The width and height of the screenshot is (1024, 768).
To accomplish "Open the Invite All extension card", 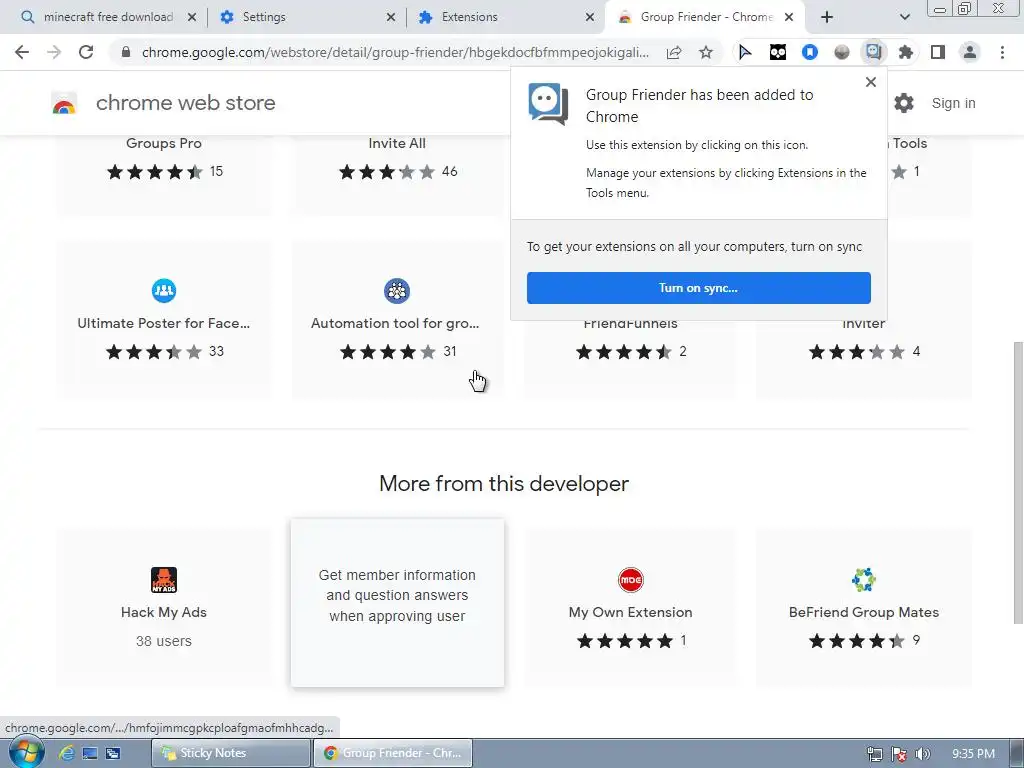I will click(x=397, y=175).
